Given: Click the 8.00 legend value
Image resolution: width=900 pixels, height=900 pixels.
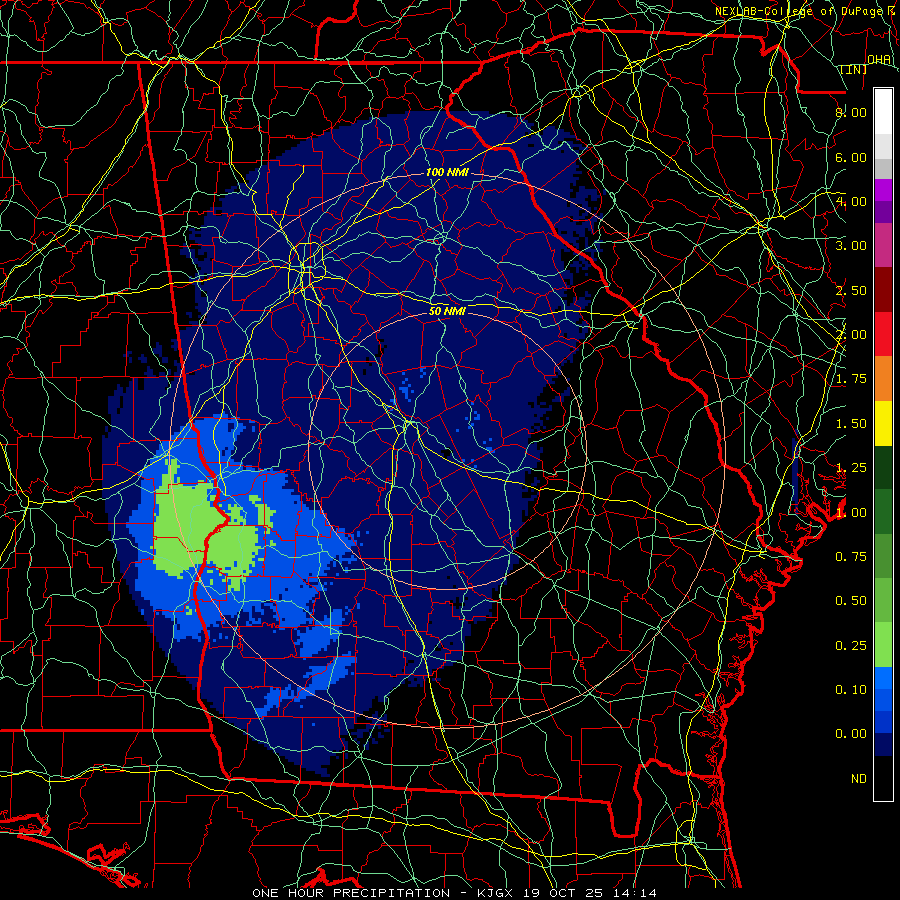Looking at the screenshot, I should [x=851, y=112].
